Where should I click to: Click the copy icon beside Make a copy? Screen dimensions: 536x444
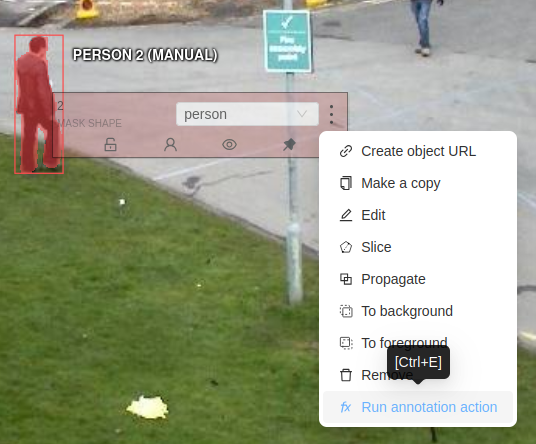coord(346,183)
